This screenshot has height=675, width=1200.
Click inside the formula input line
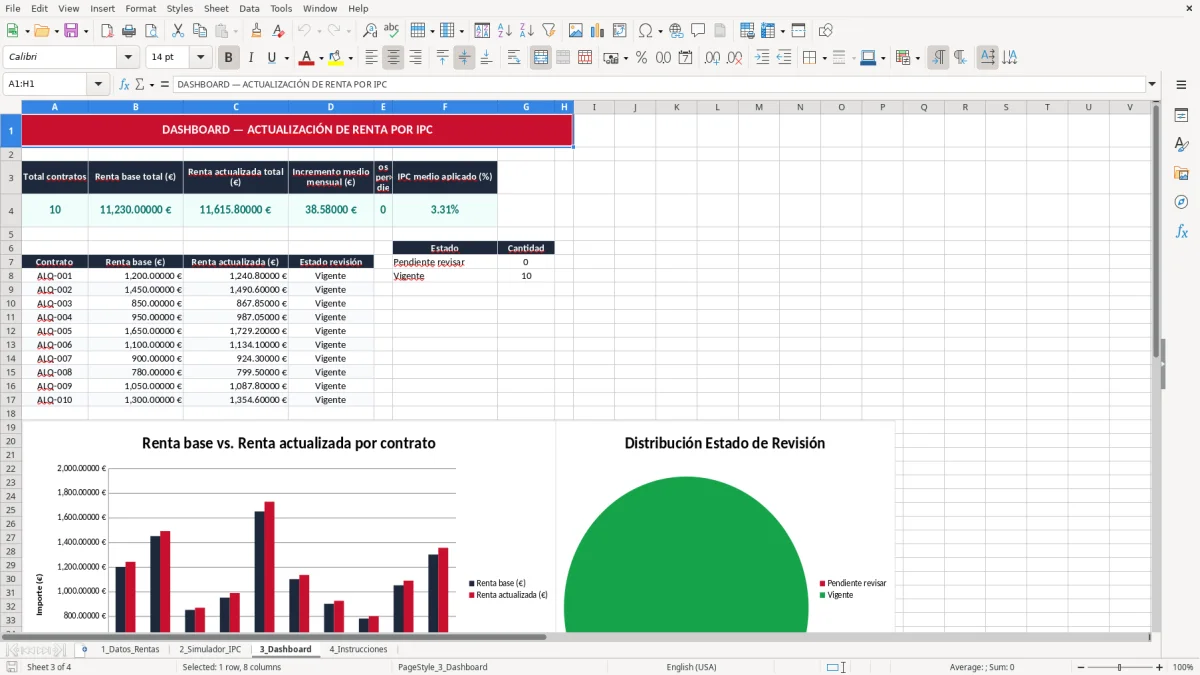[x=658, y=84]
